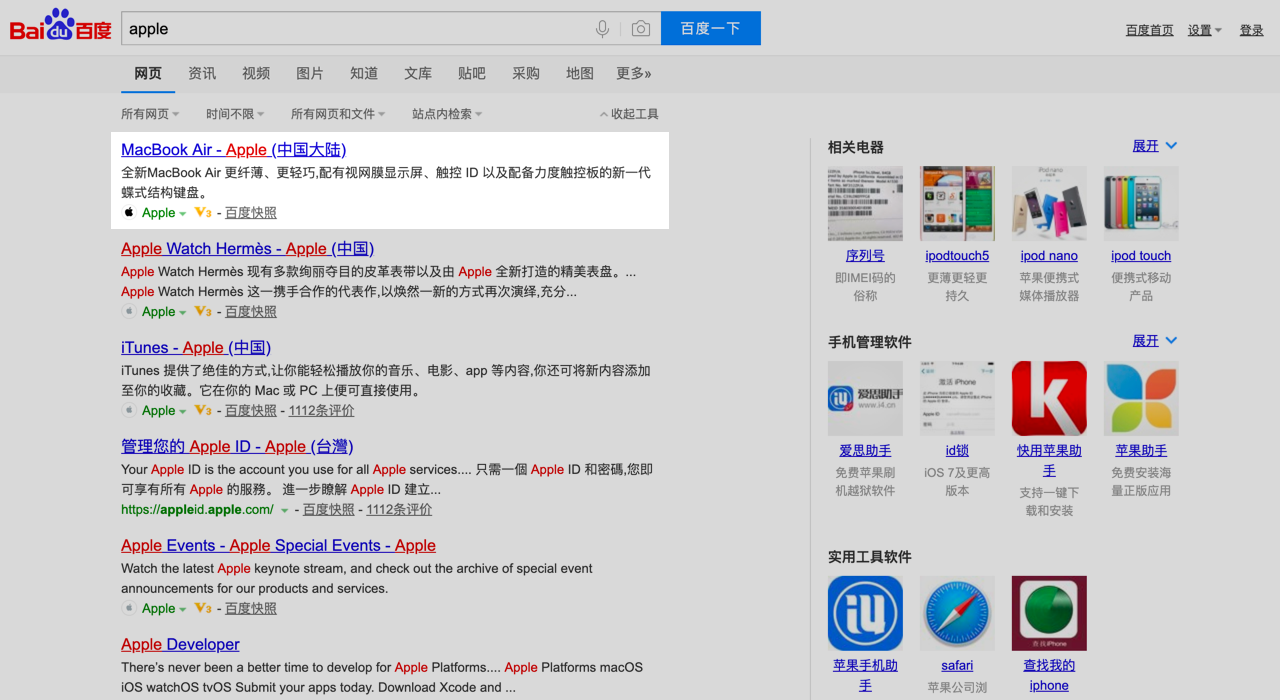
Task: Go to 百度首页 in the header
Action: click(x=1150, y=30)
